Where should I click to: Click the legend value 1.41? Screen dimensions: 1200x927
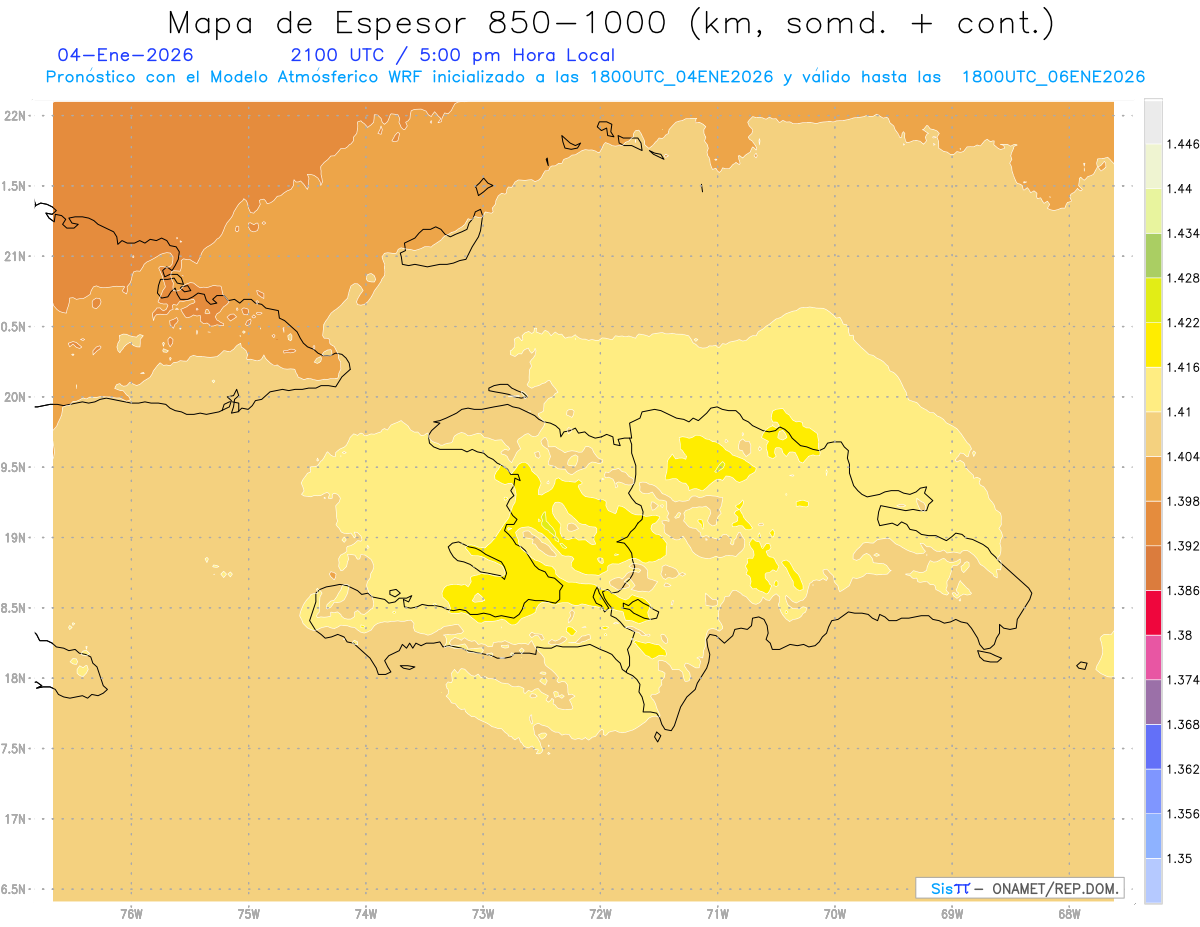[x=1179, y=411]
